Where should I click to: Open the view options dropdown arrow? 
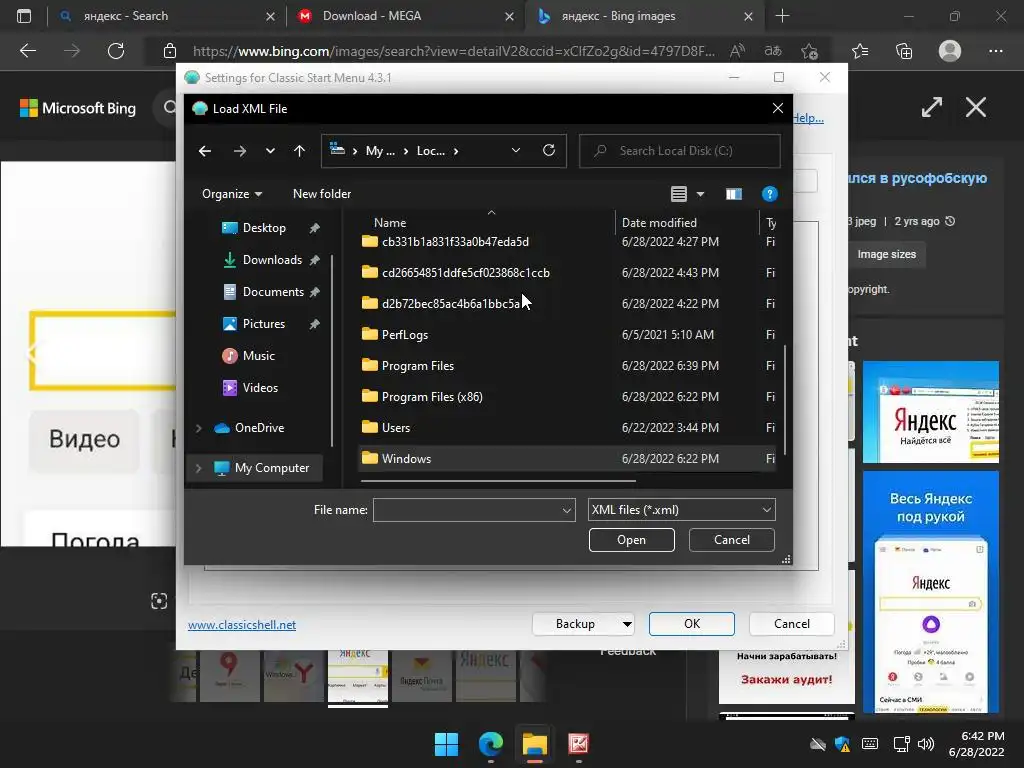700,194
